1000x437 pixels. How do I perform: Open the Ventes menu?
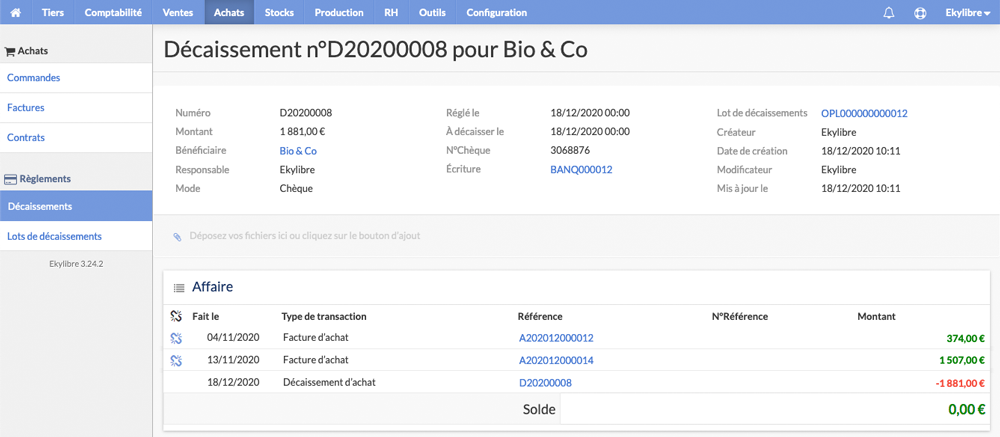(x=178, y=12)
